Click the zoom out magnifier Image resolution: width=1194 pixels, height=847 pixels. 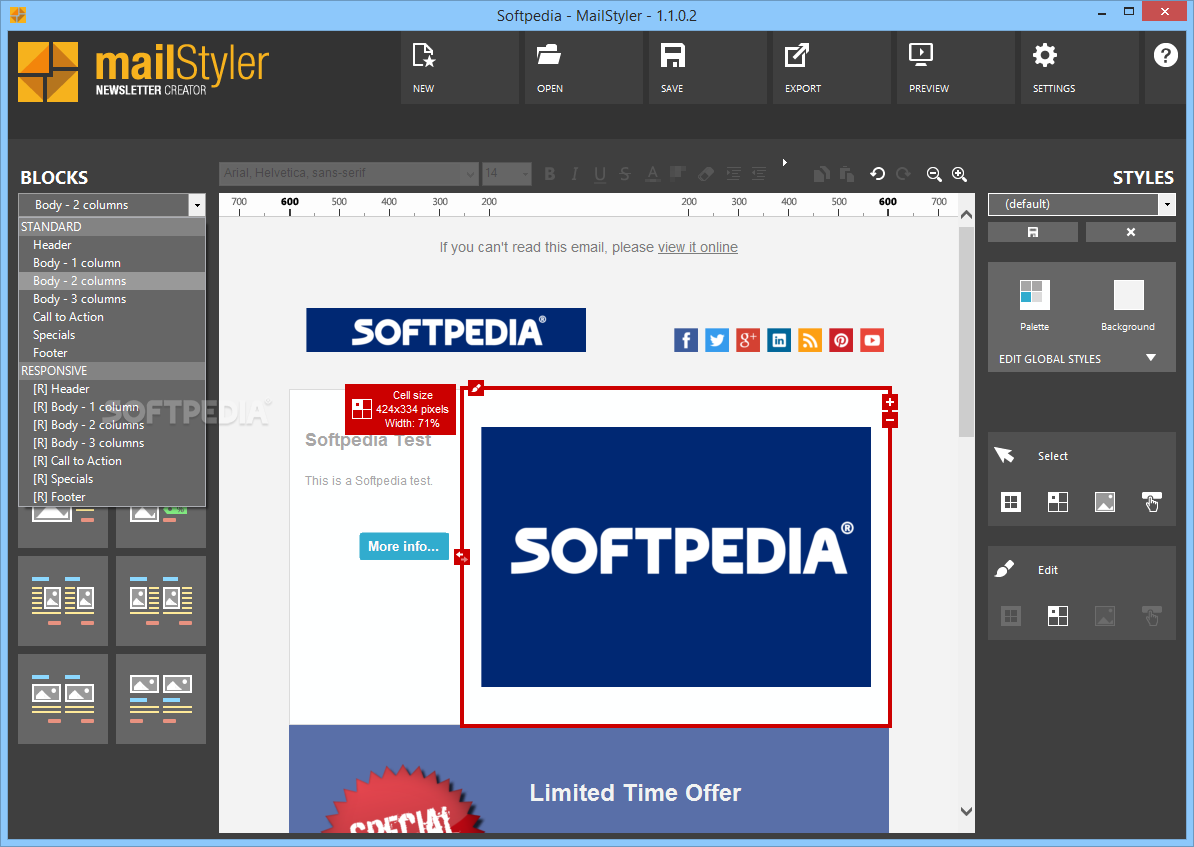click(934, 174)
